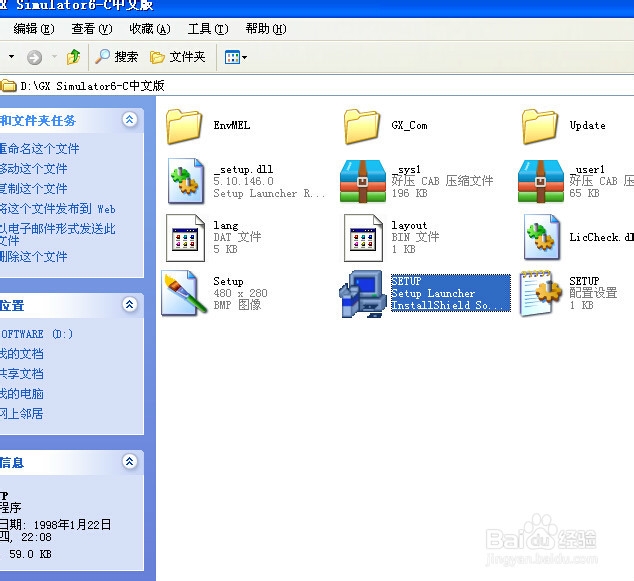Open the Forward button history dropdown arrow

(x=54, y=57)
